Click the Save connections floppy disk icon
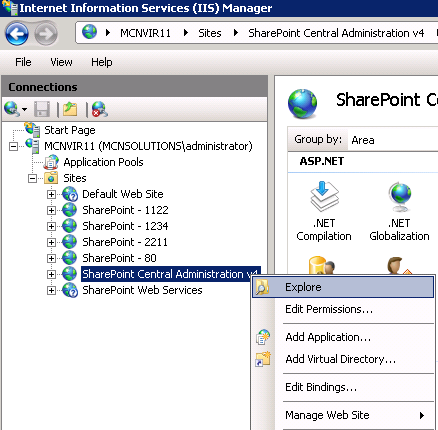The image size is (438, 430). [x=42, y=109]
